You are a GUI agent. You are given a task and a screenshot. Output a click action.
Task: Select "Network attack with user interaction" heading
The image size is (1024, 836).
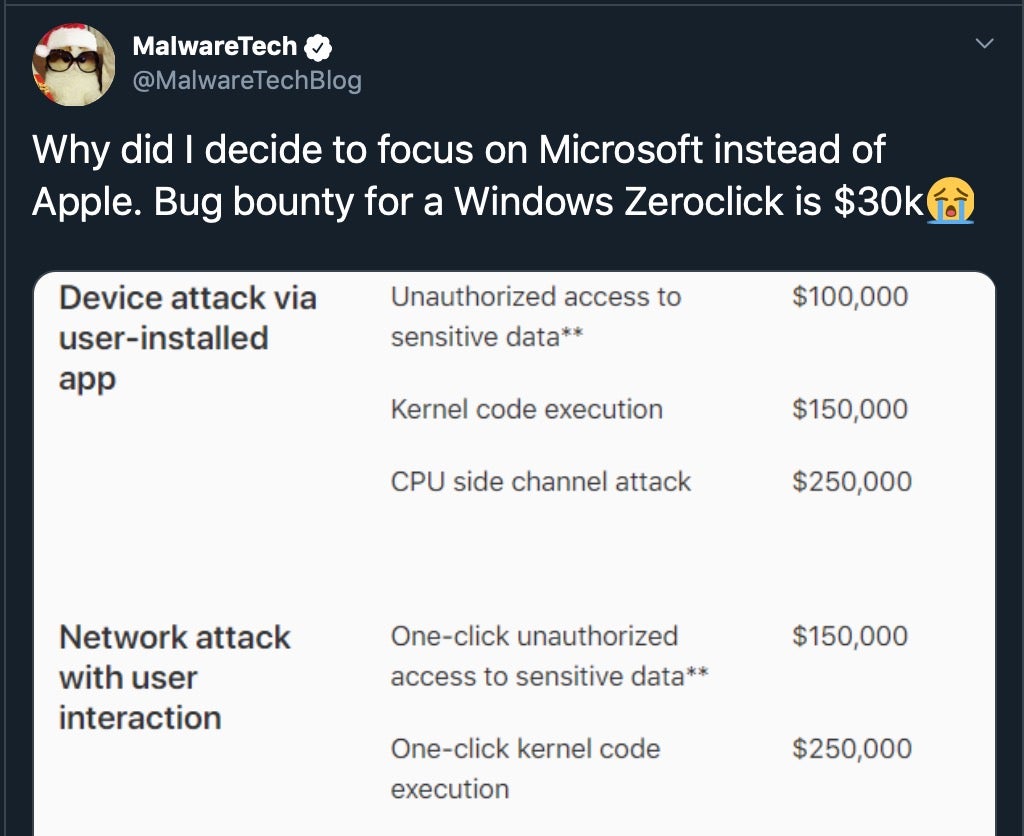(x=174, y=677)
